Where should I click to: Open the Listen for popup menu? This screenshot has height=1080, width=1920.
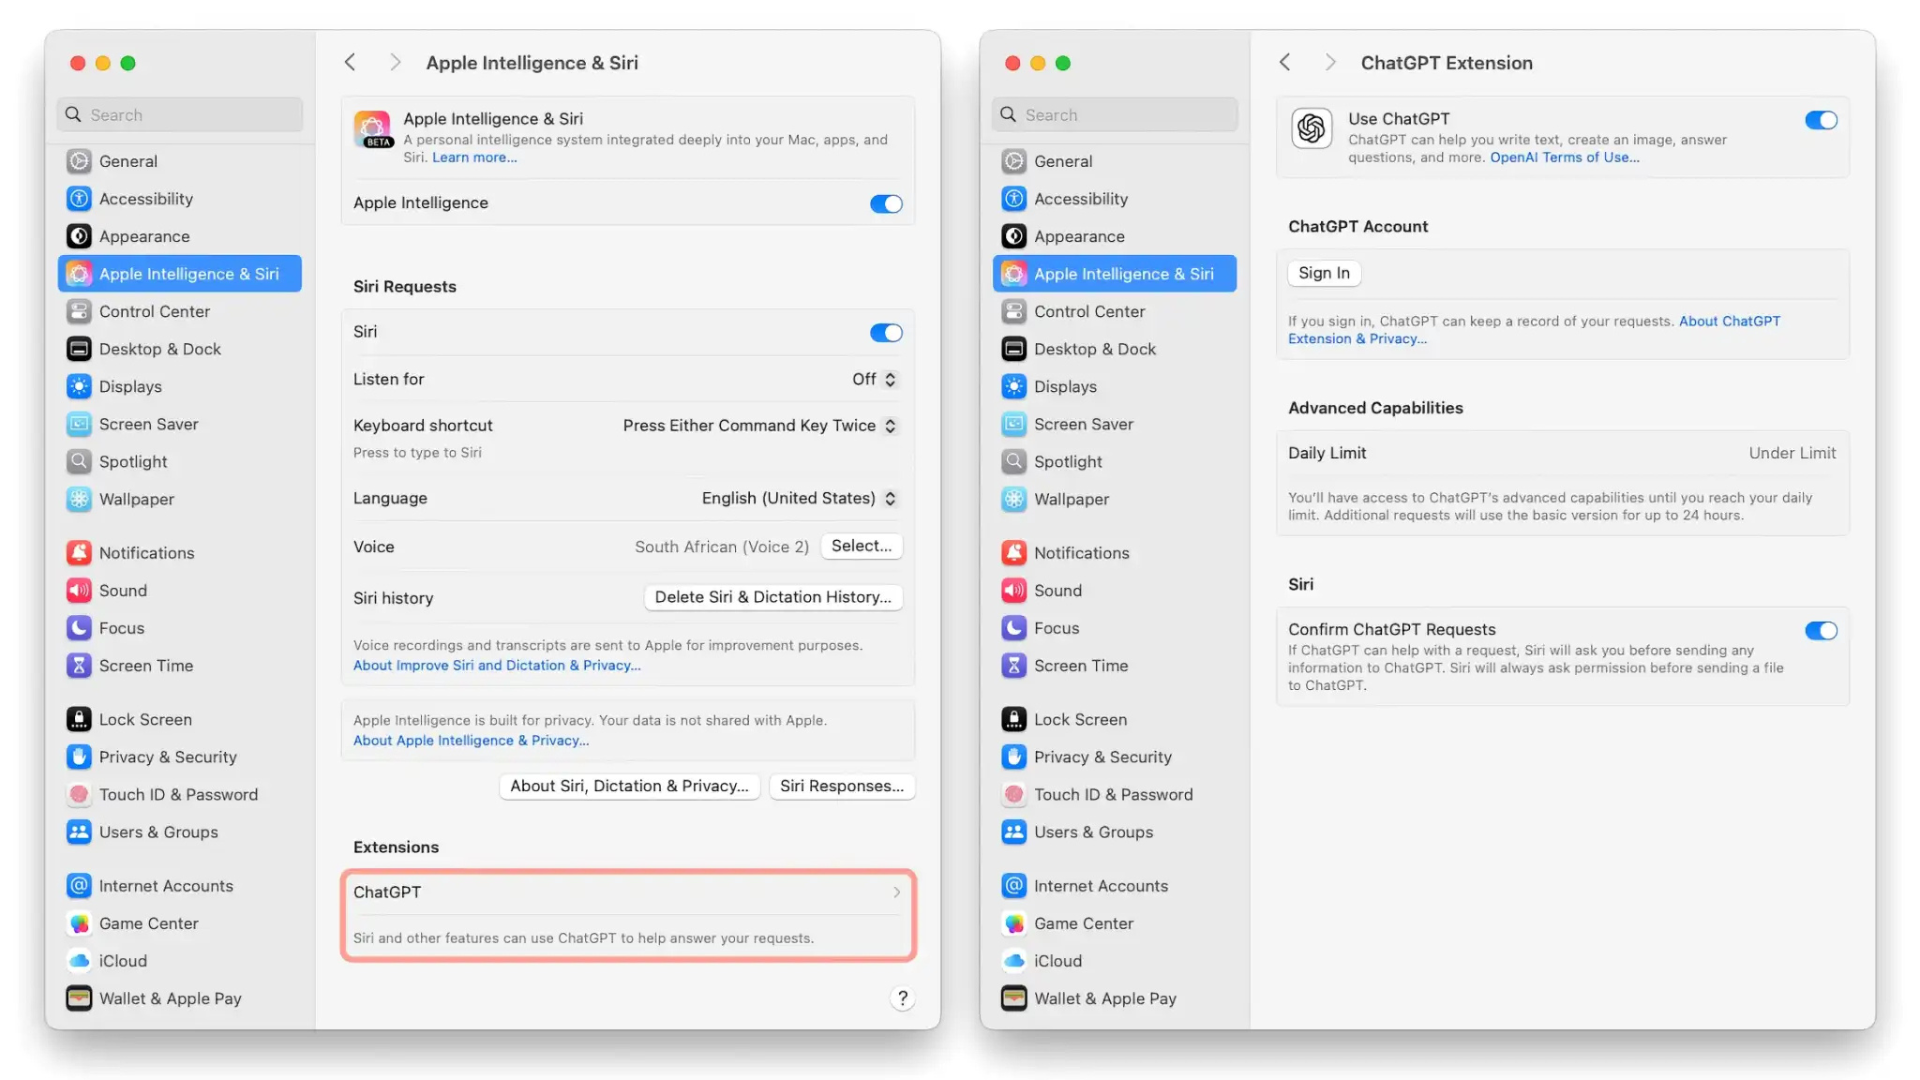[875, 379]
